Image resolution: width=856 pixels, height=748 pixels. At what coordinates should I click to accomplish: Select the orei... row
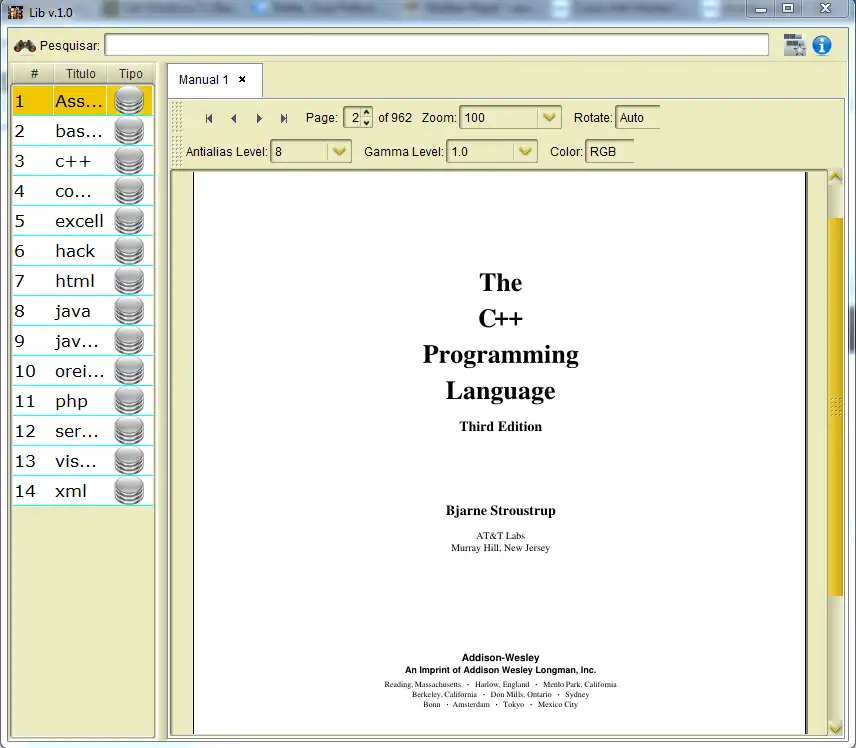pyautogui.click(x=82, y=371)
